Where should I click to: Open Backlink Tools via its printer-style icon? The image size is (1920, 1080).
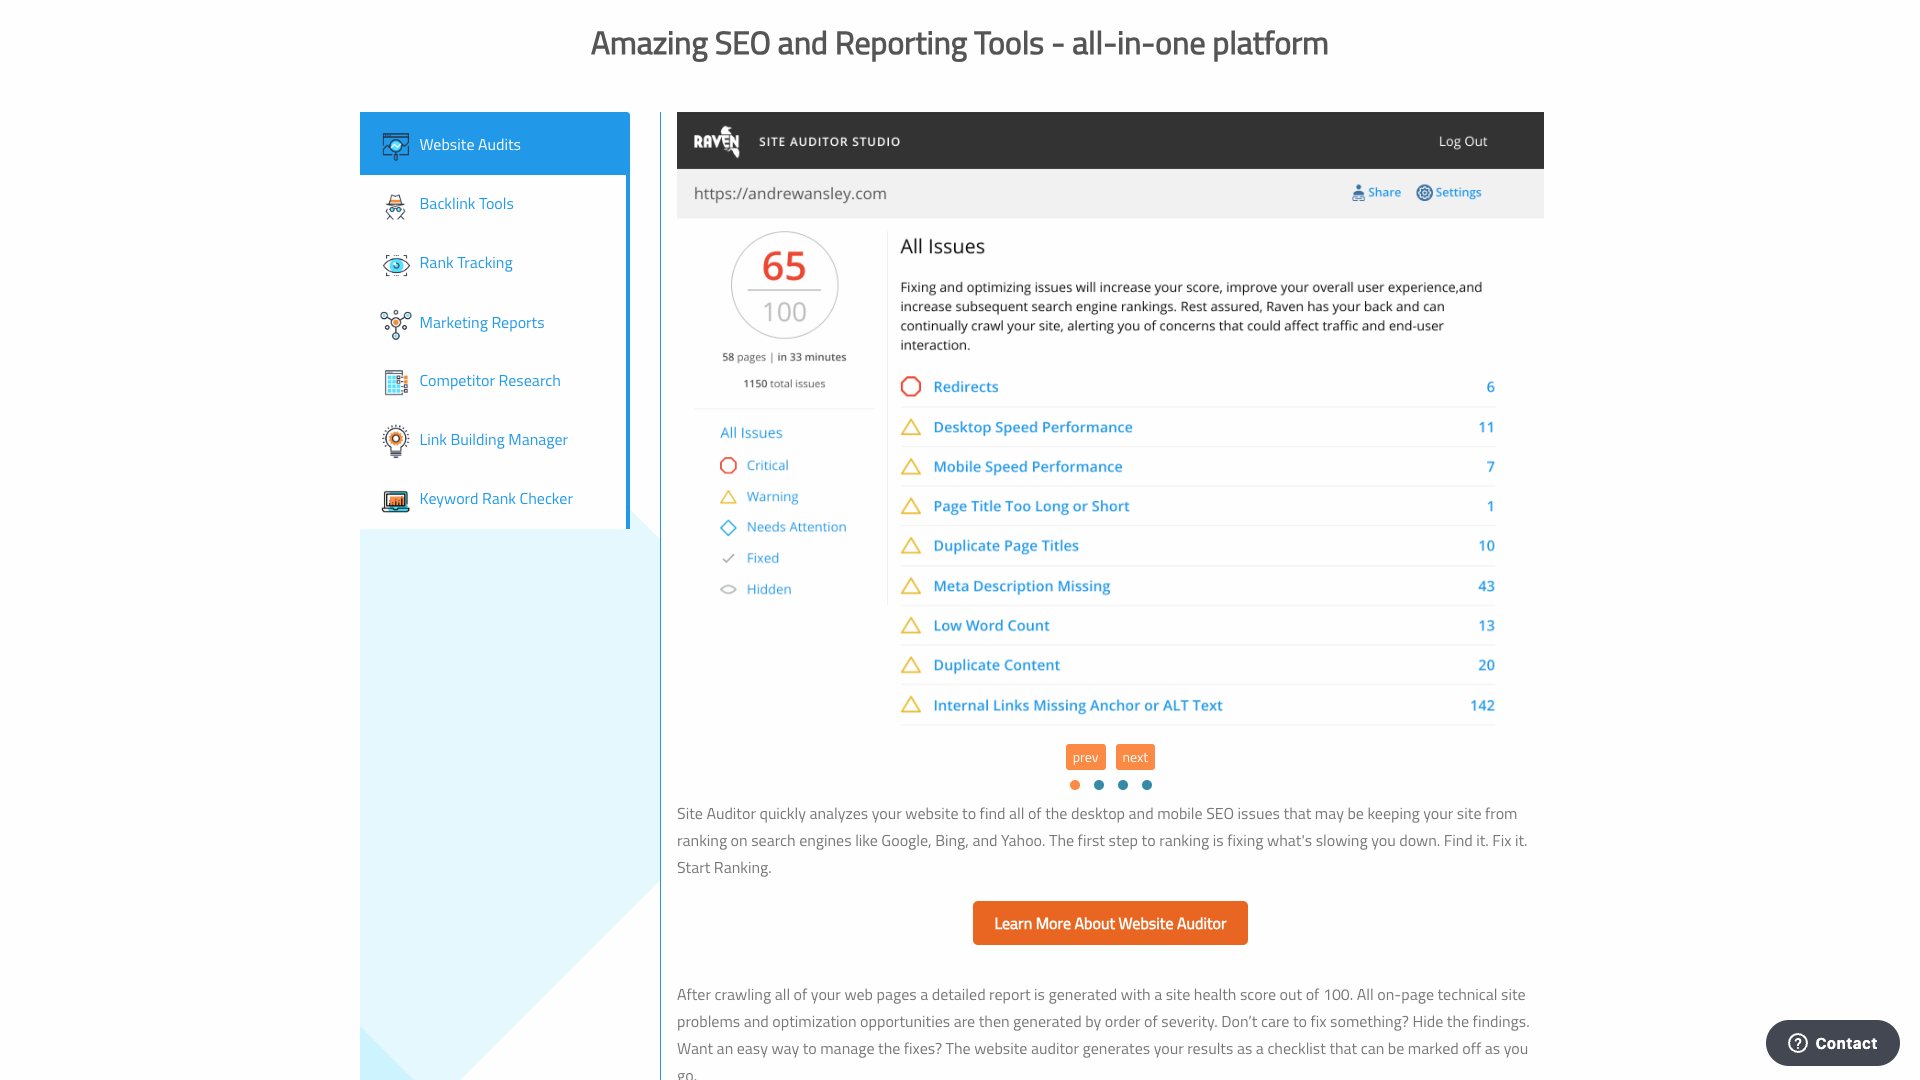tap(396, 204)
